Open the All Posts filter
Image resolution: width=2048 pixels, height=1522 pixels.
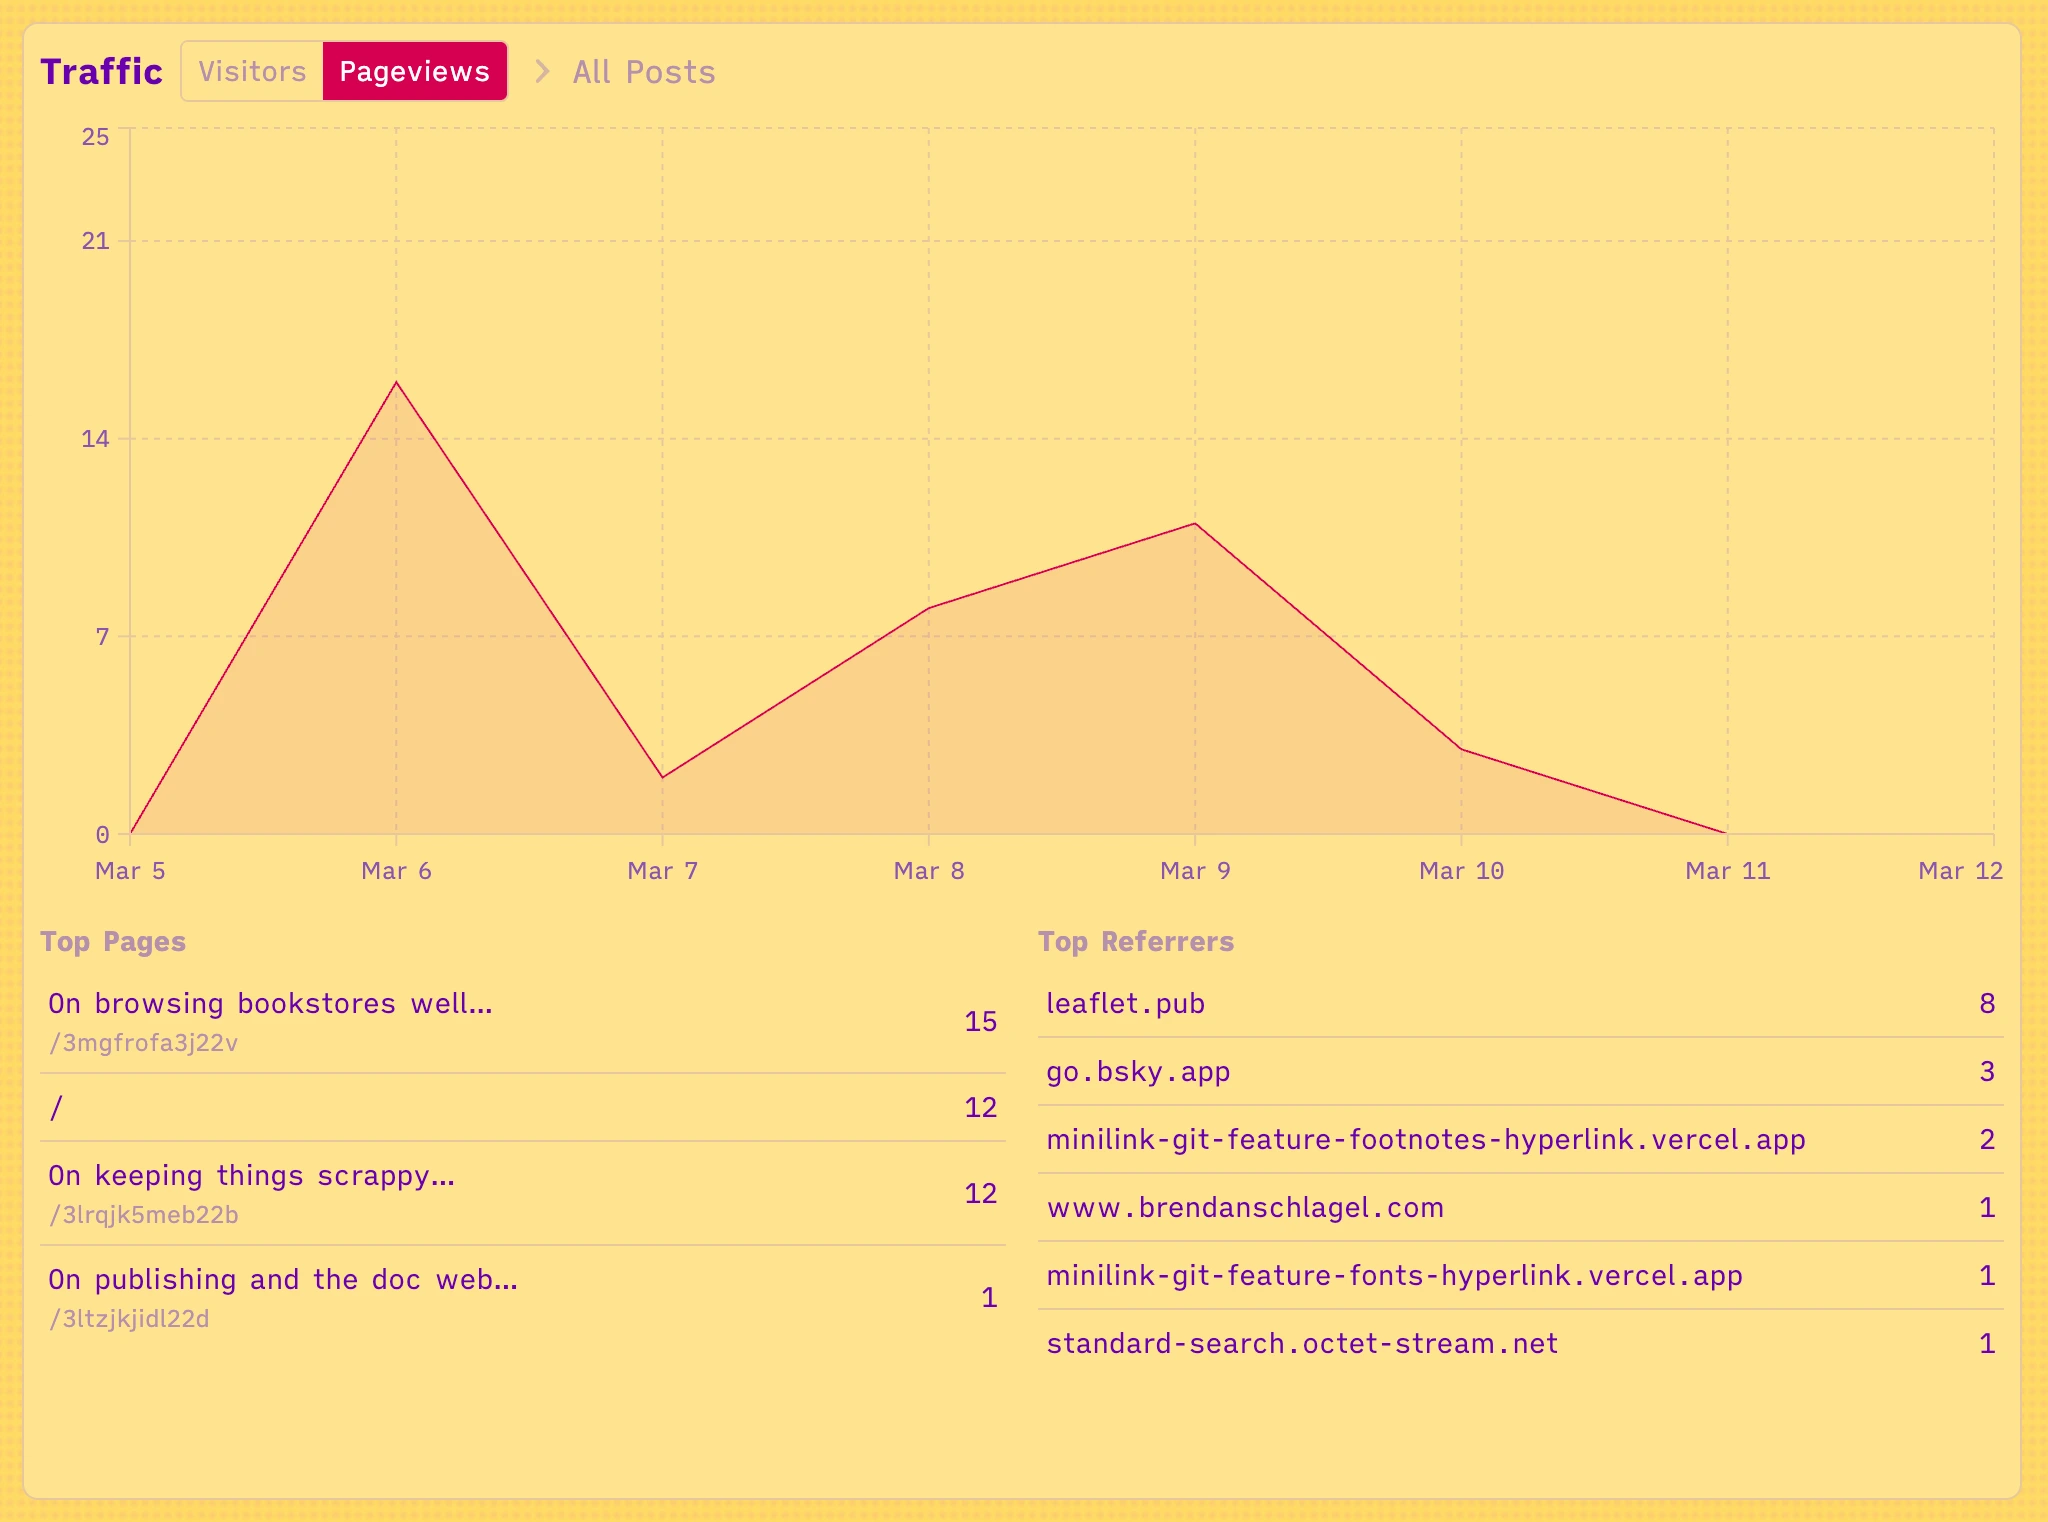click(x=643, y=72)
